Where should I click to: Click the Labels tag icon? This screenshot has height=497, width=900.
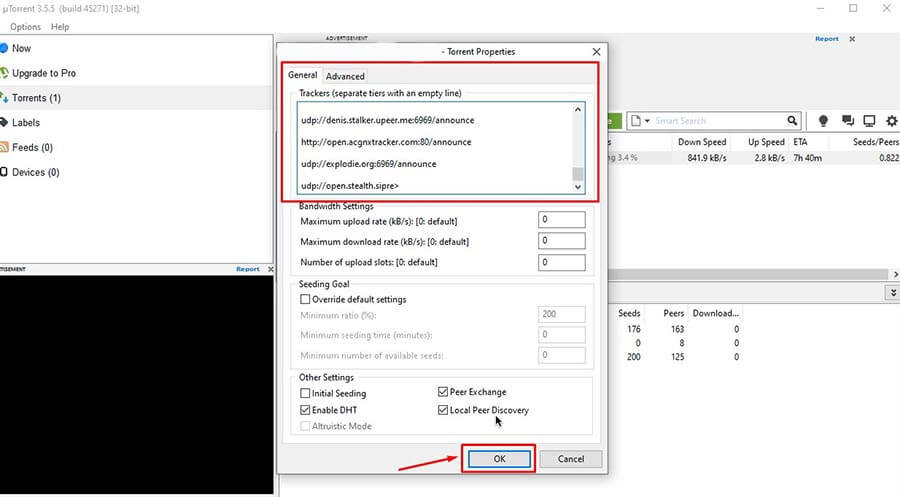coord(4,122)
